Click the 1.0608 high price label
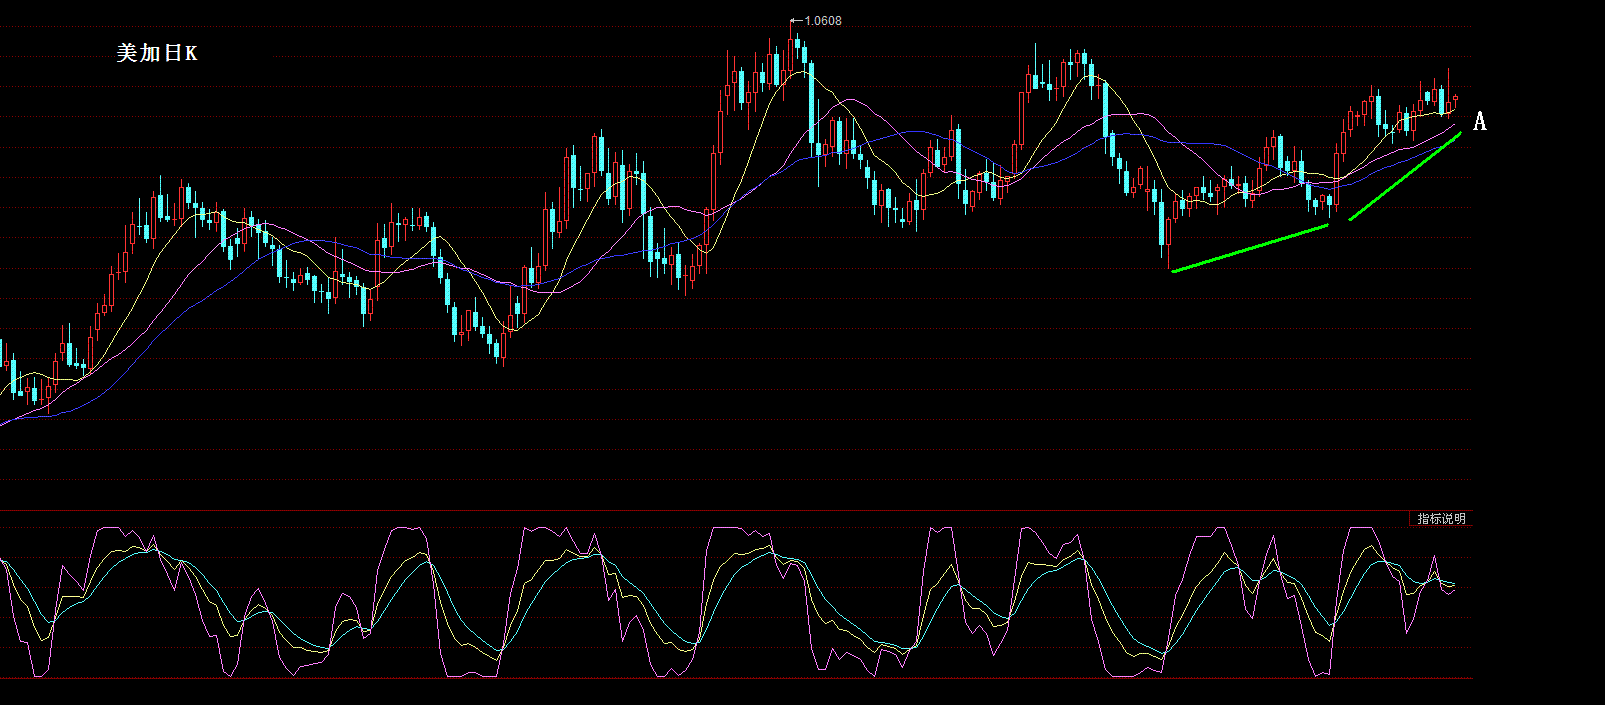 [x=822, y=21]
